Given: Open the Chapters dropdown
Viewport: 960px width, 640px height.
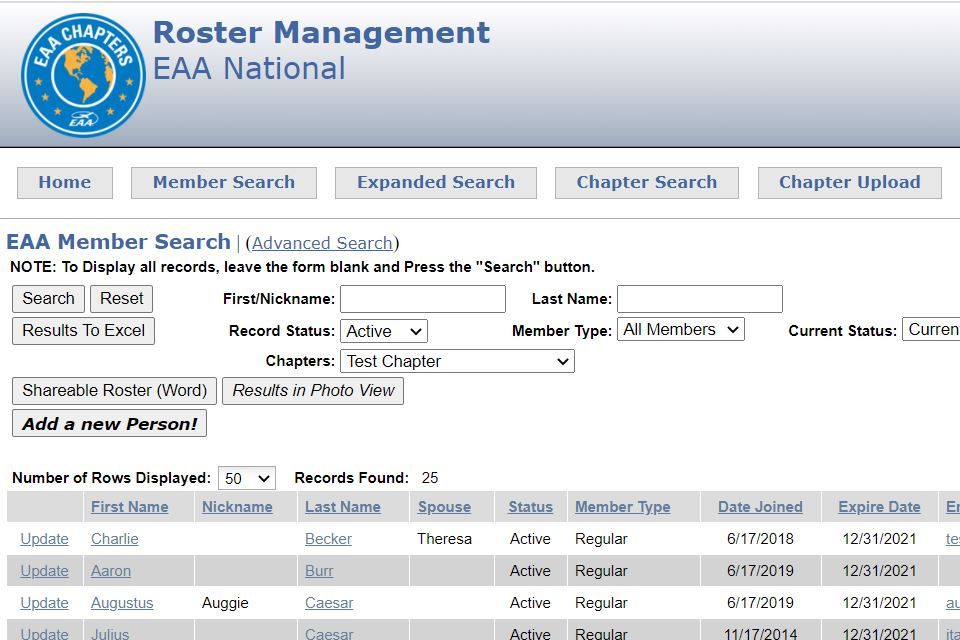Looking at the screenshot, I should coord(457,361).
